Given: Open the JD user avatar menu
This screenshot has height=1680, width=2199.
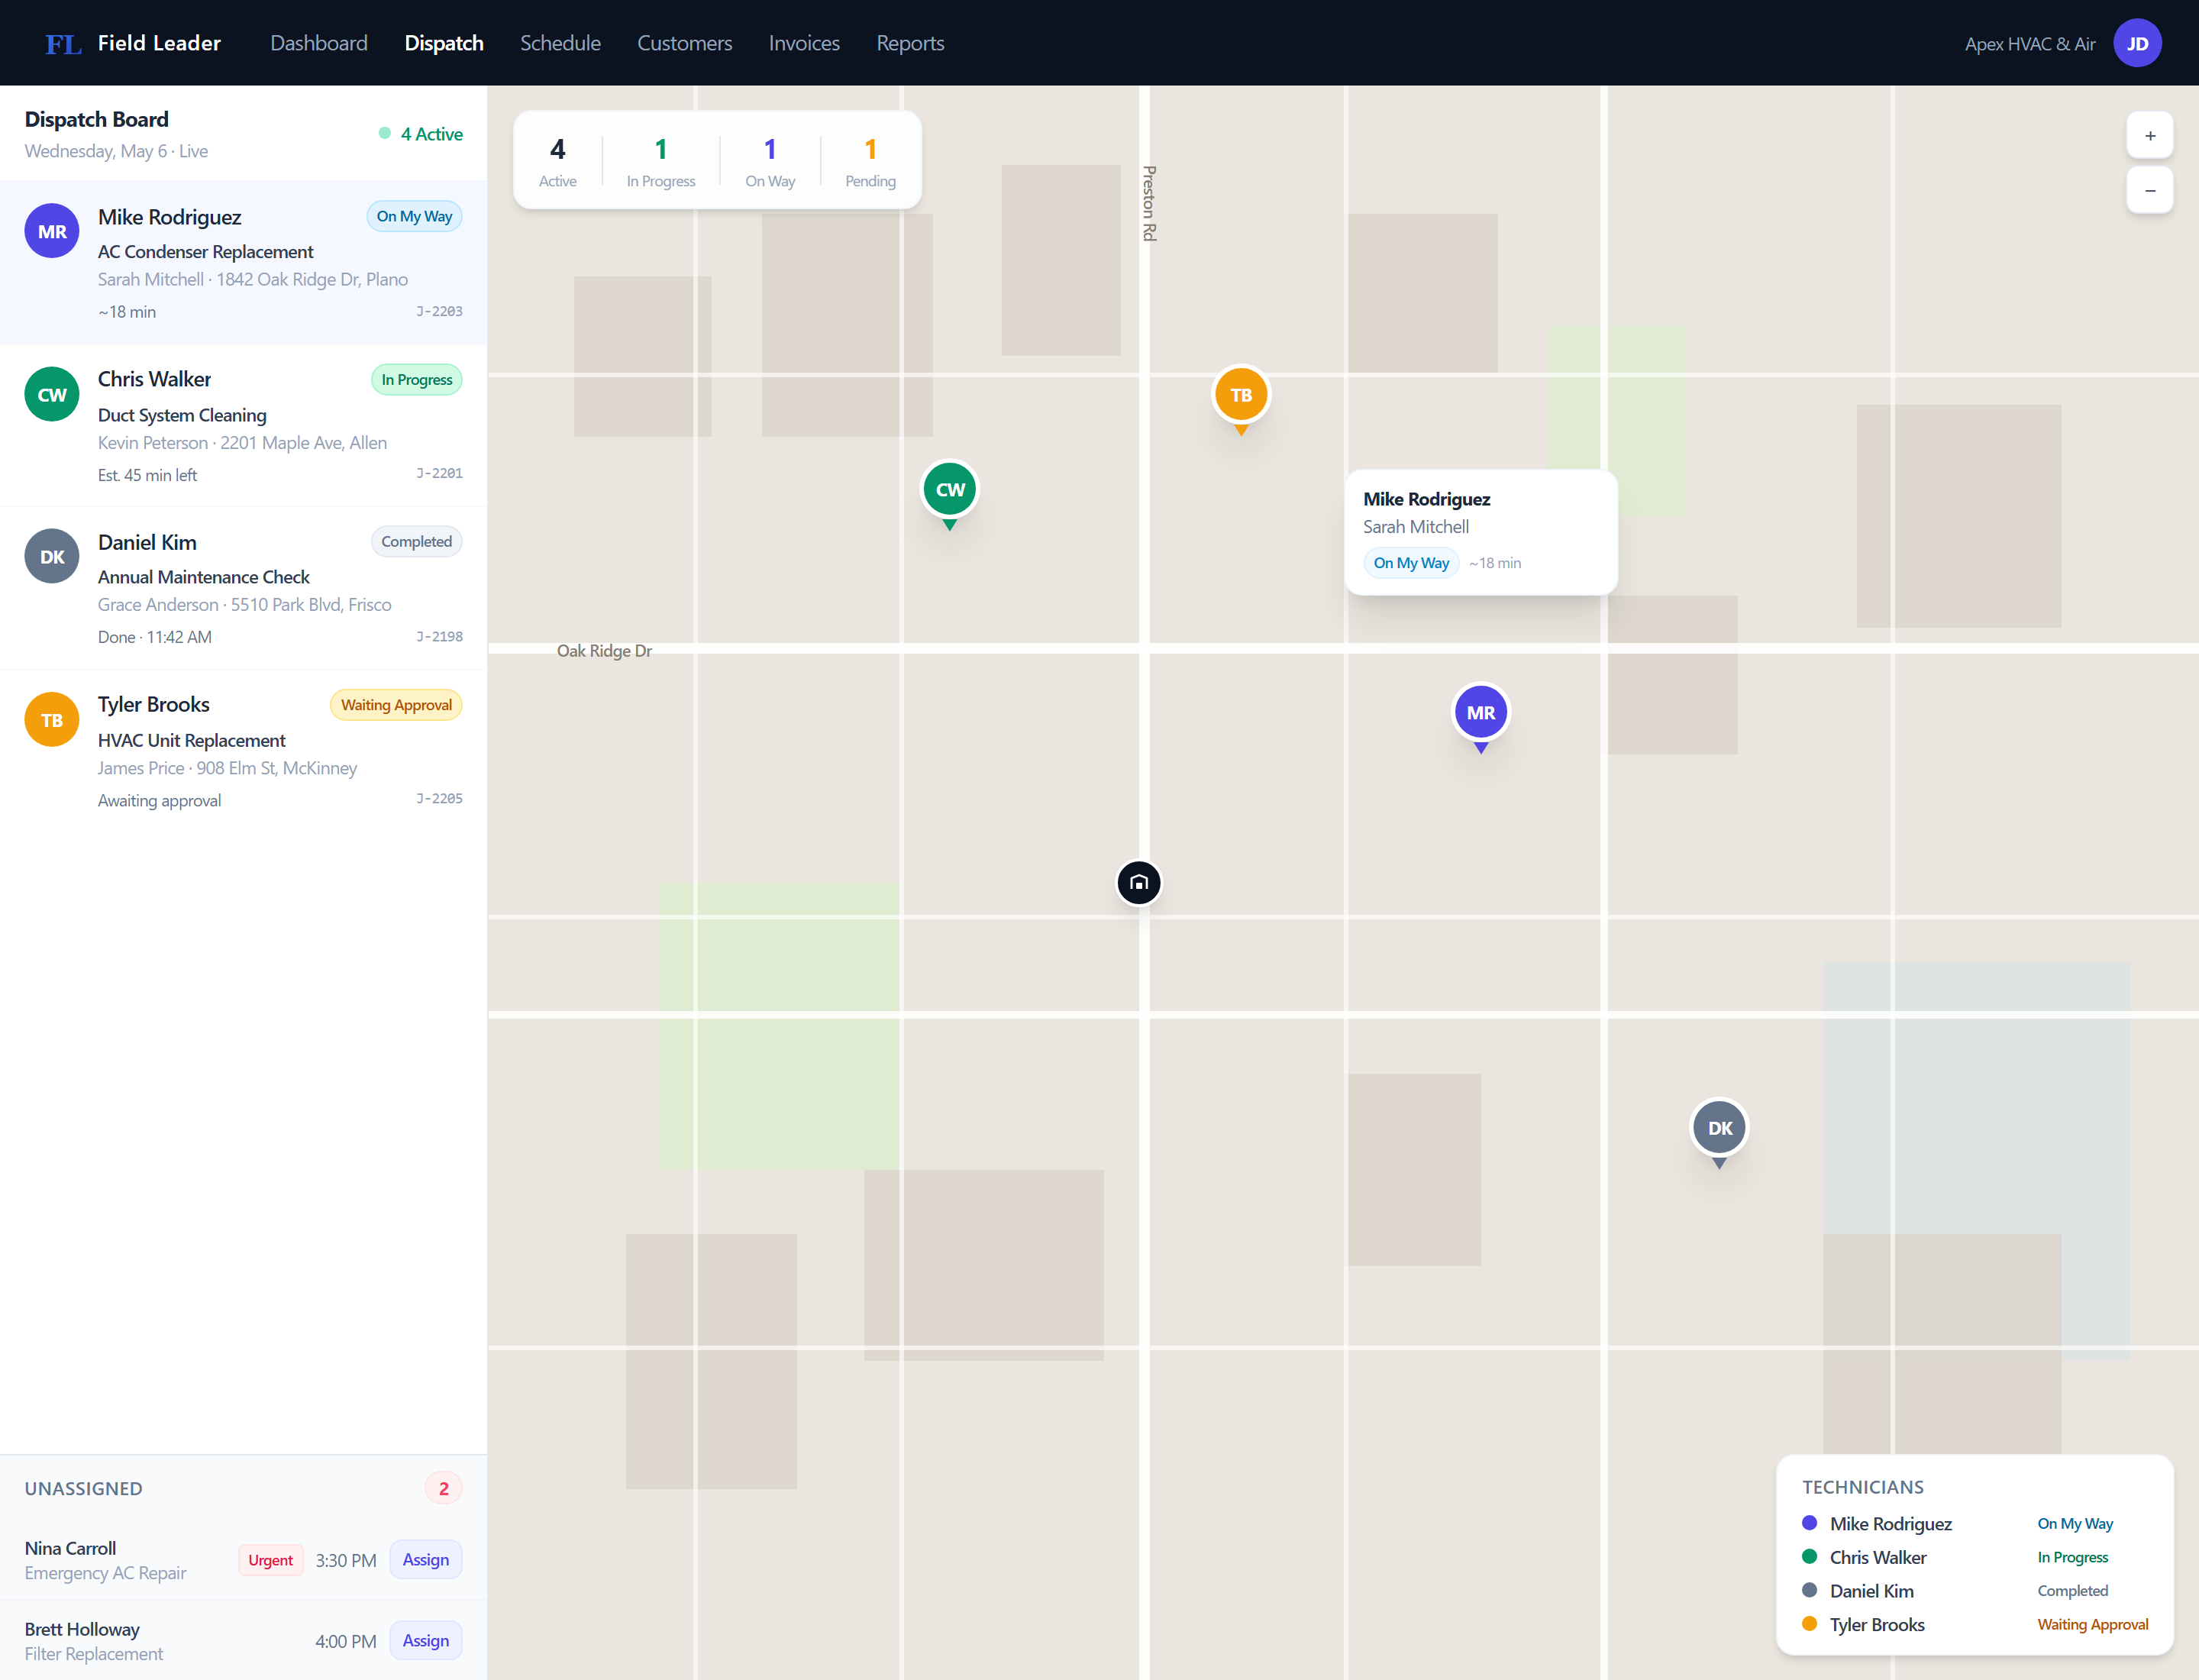Looking at the screenshot, I should point(2137,43).
